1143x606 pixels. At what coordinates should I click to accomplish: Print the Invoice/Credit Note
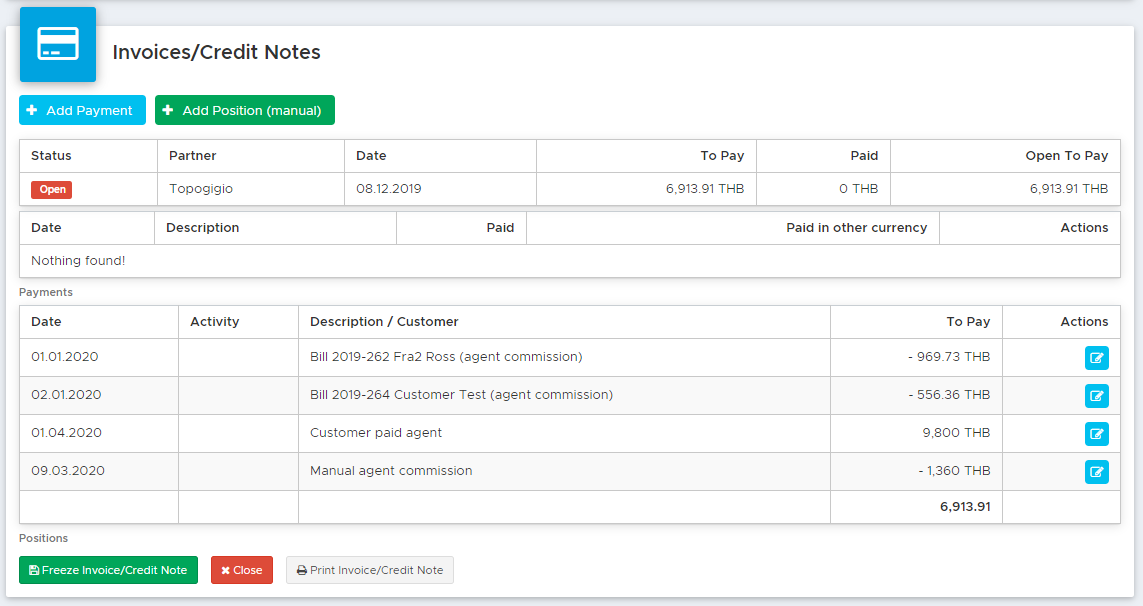[x=370, y=570]
